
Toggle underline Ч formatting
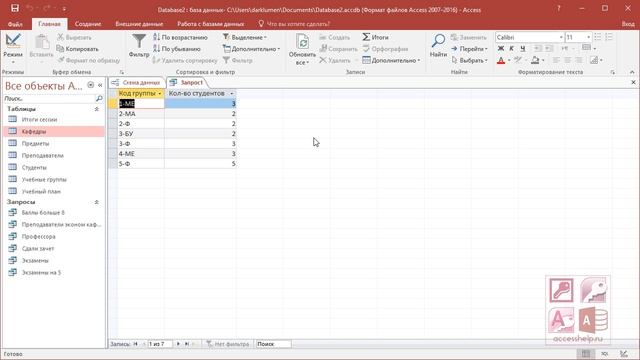522,49
